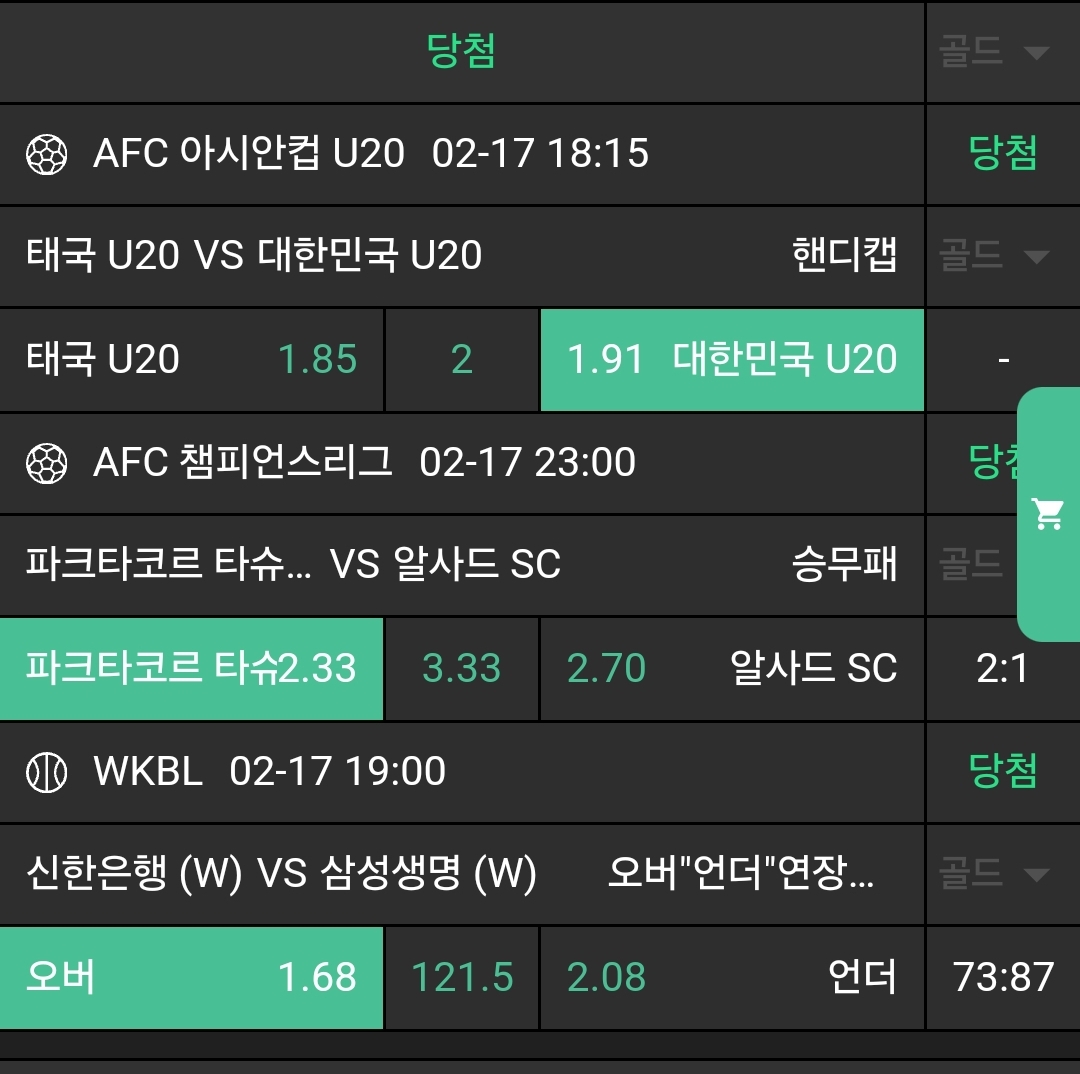Select 알사드 SC bet at 2.70 odds
Viewport: 1080px width, 1074px height.
tap(731, 668)
